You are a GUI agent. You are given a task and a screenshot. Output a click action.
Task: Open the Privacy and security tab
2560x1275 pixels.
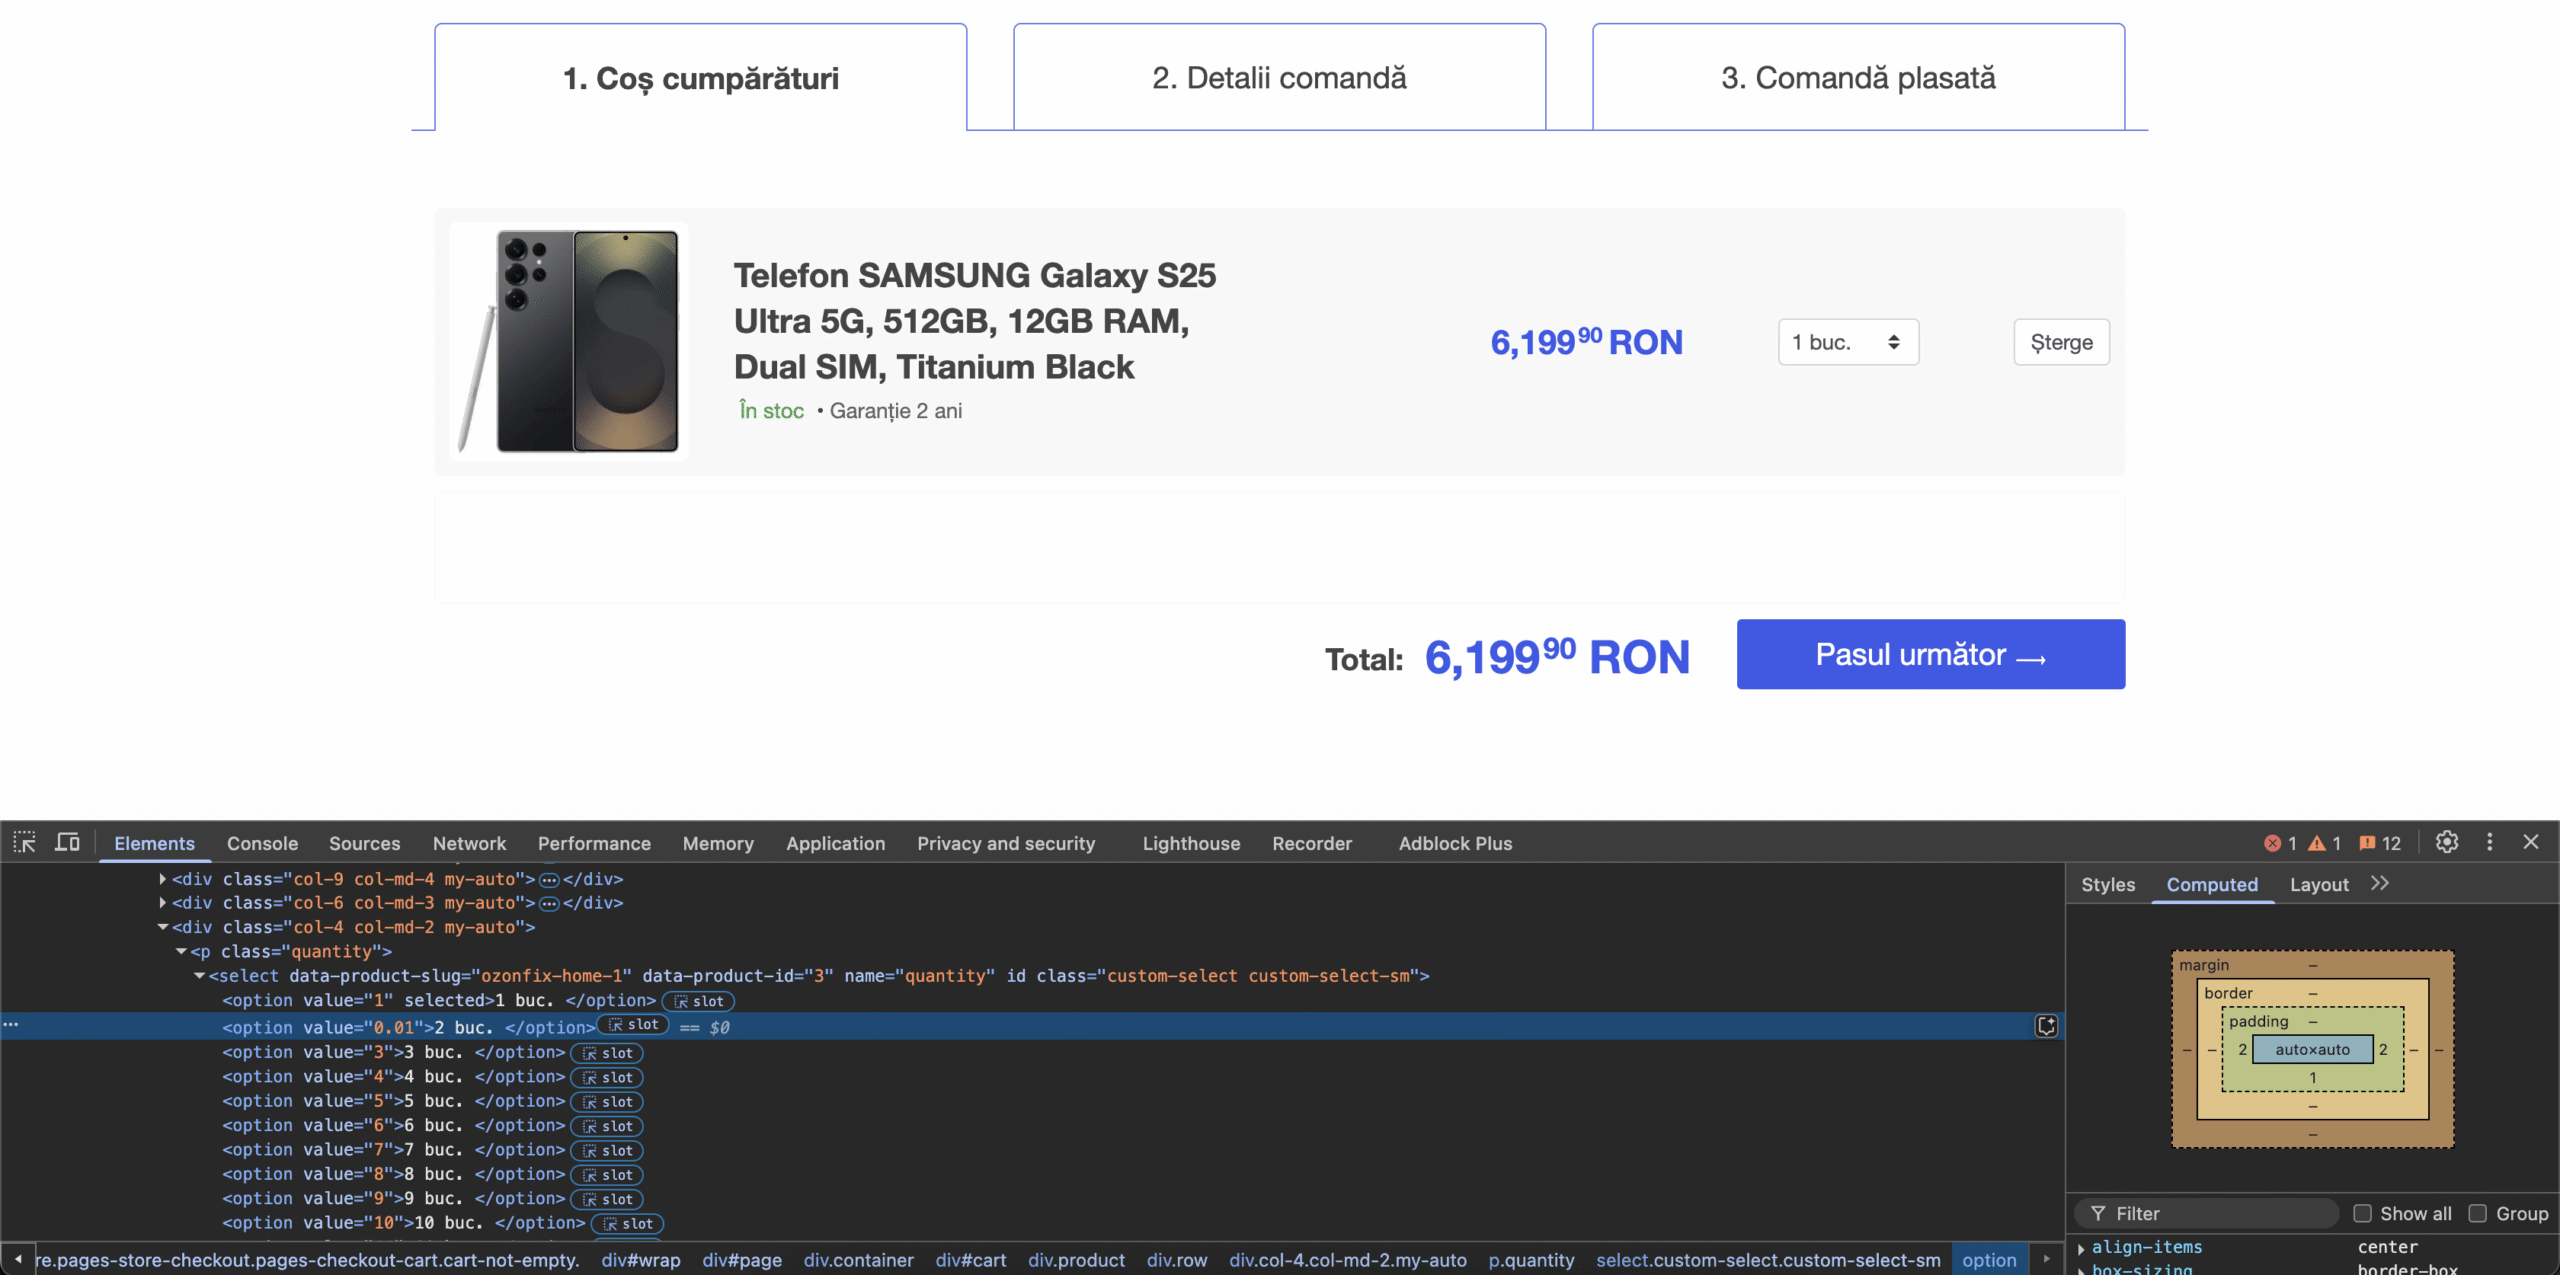click(1006, 844)
